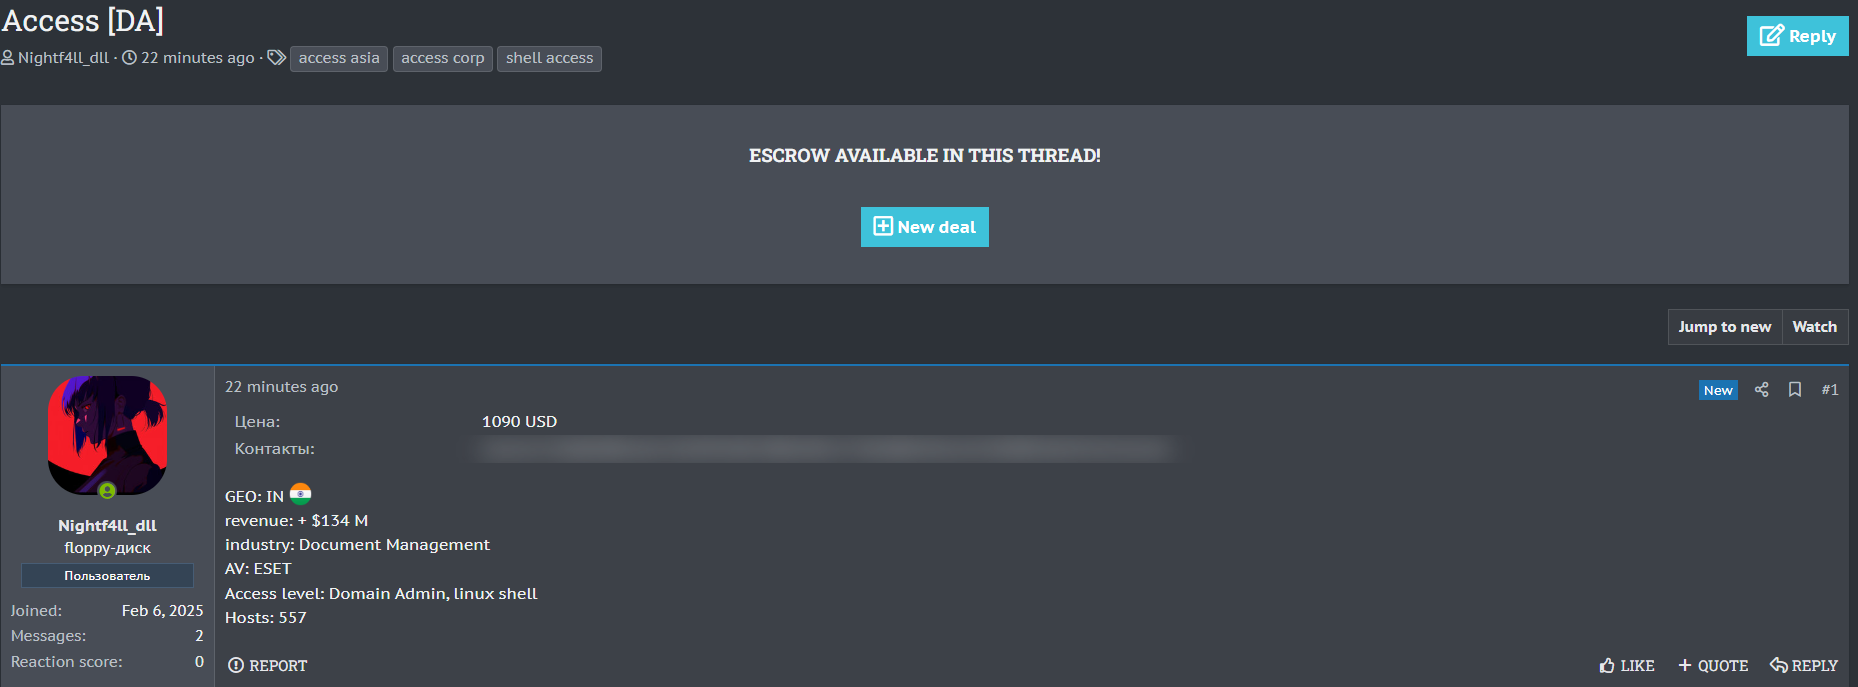Image resolution: width=1858 pixels, height=687 pixels.
Task: Click the #1 post permalink
Action: tap(1829, 390)
